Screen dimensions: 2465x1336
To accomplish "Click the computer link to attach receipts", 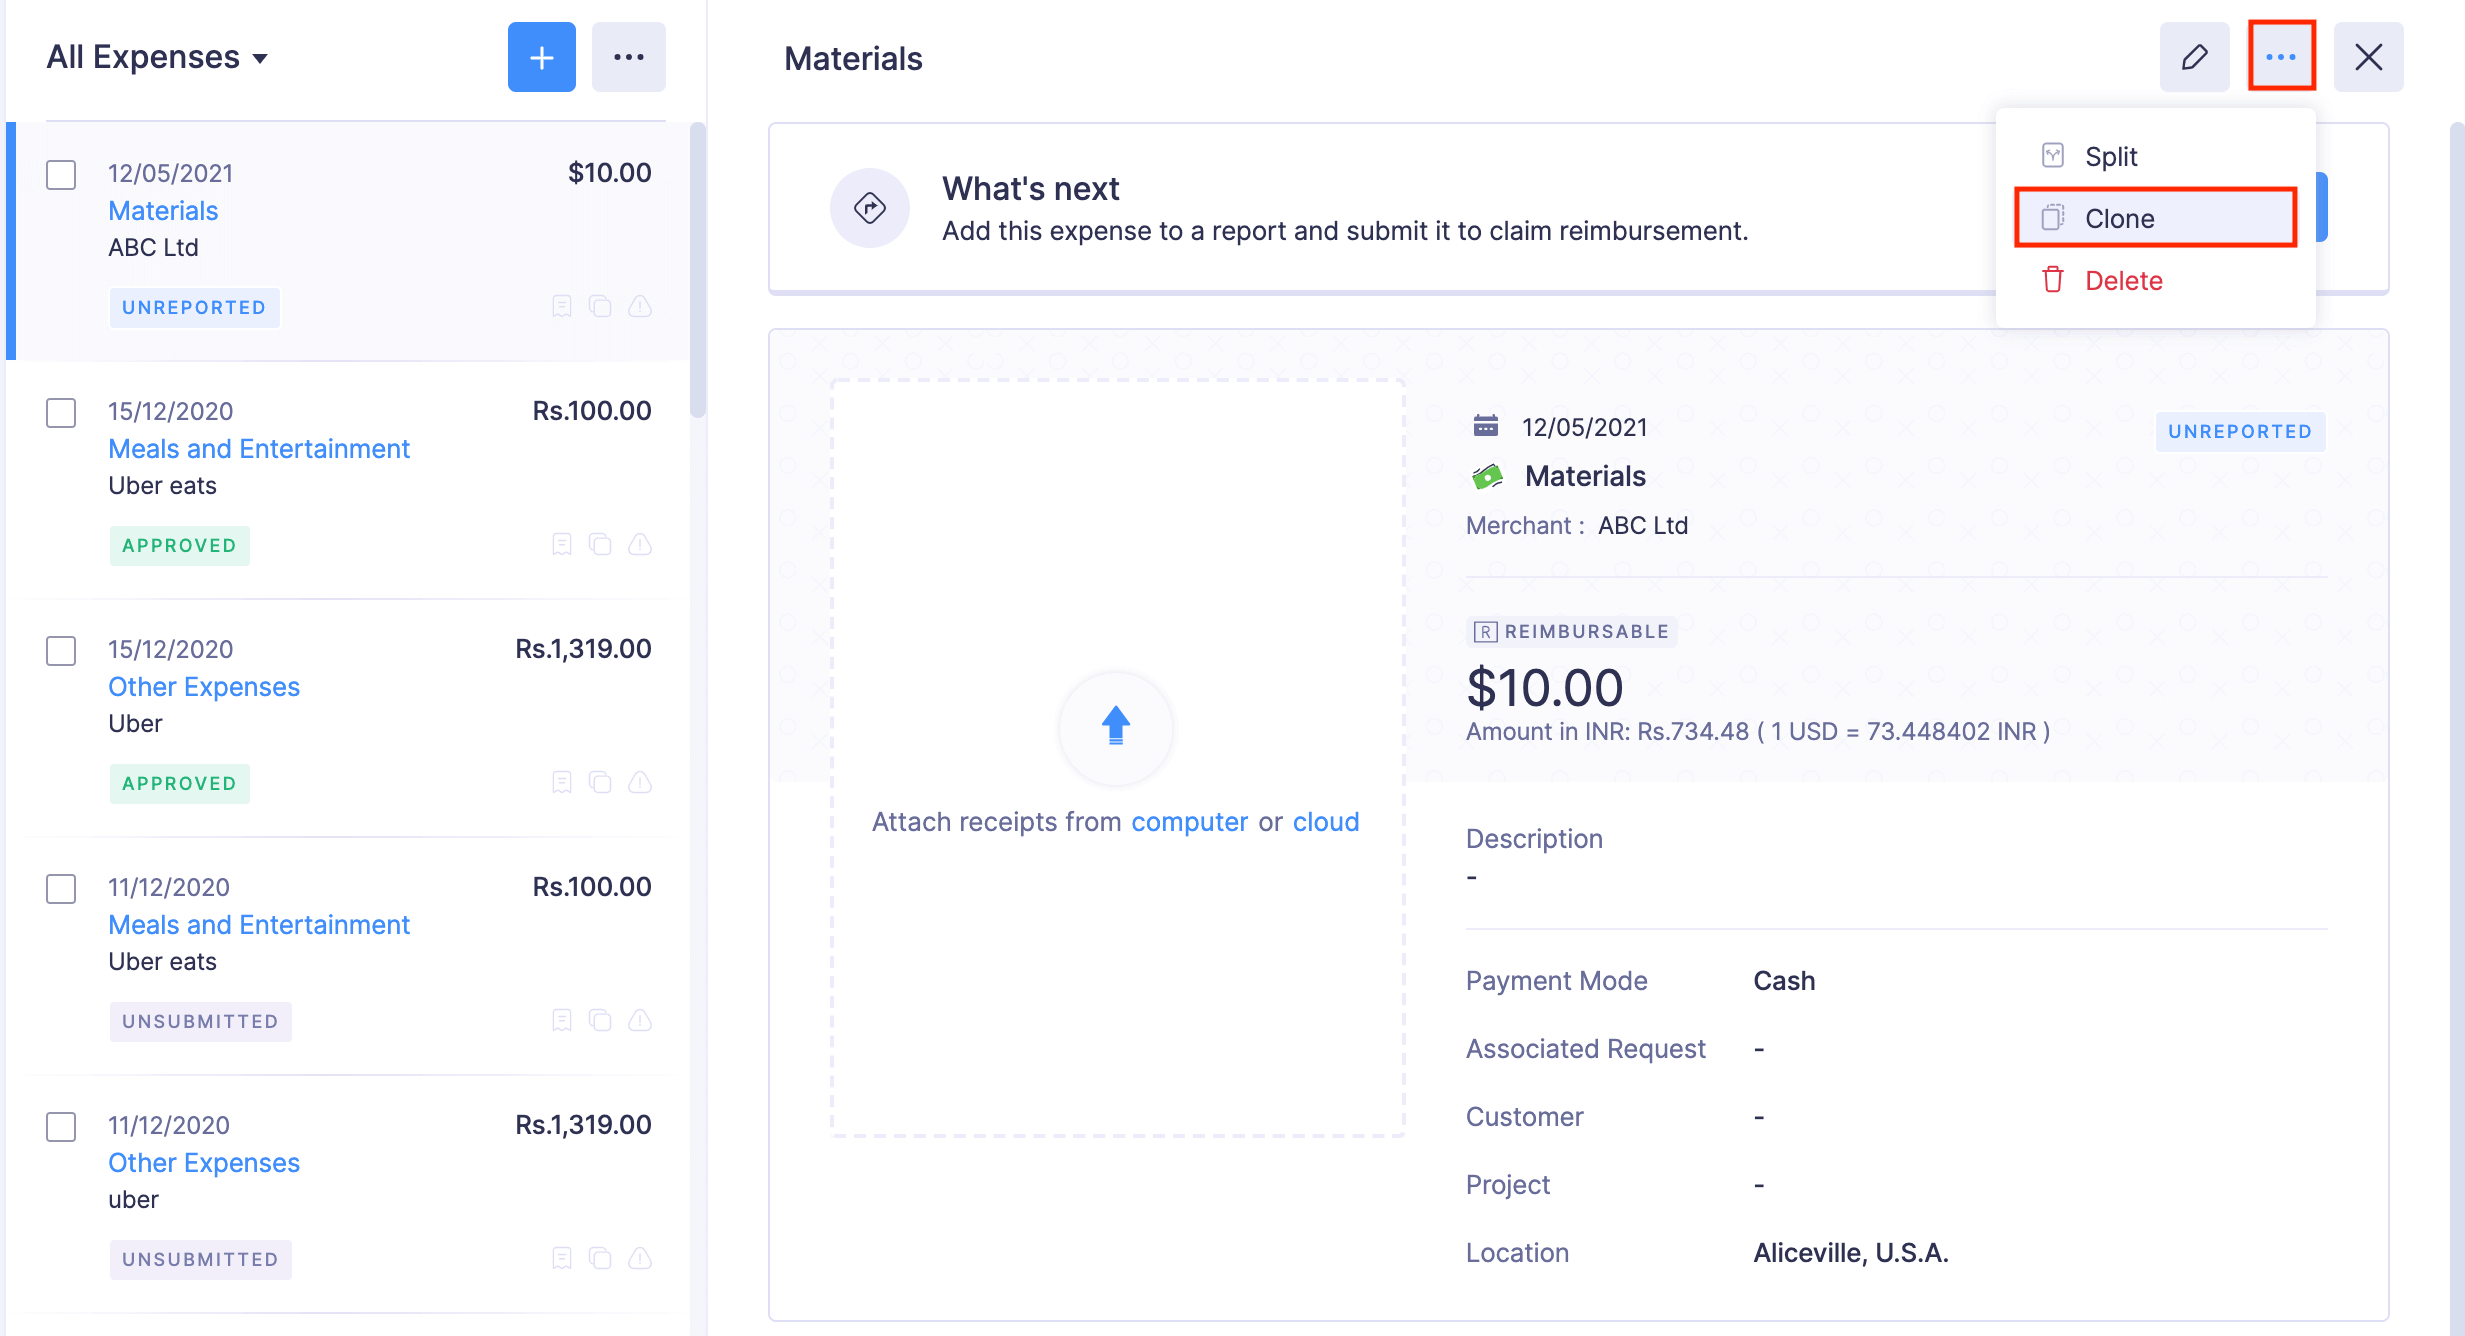I will coord(1189,822).
